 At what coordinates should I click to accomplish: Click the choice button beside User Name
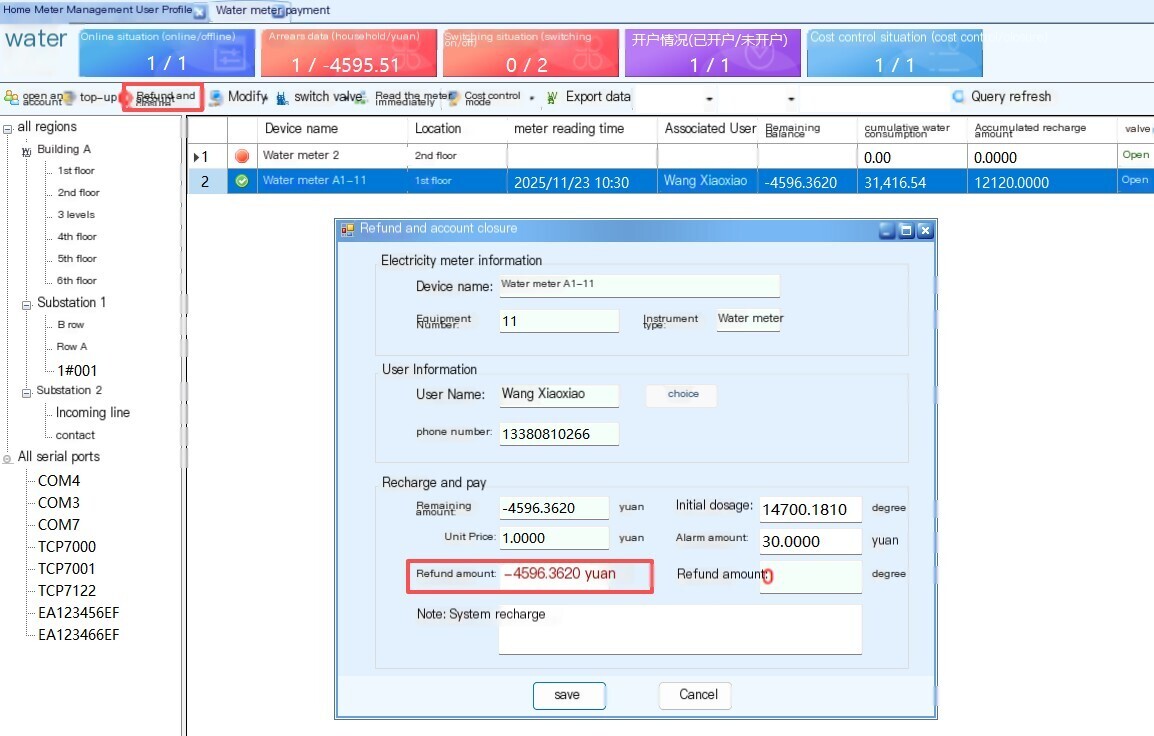click(682, 394)
